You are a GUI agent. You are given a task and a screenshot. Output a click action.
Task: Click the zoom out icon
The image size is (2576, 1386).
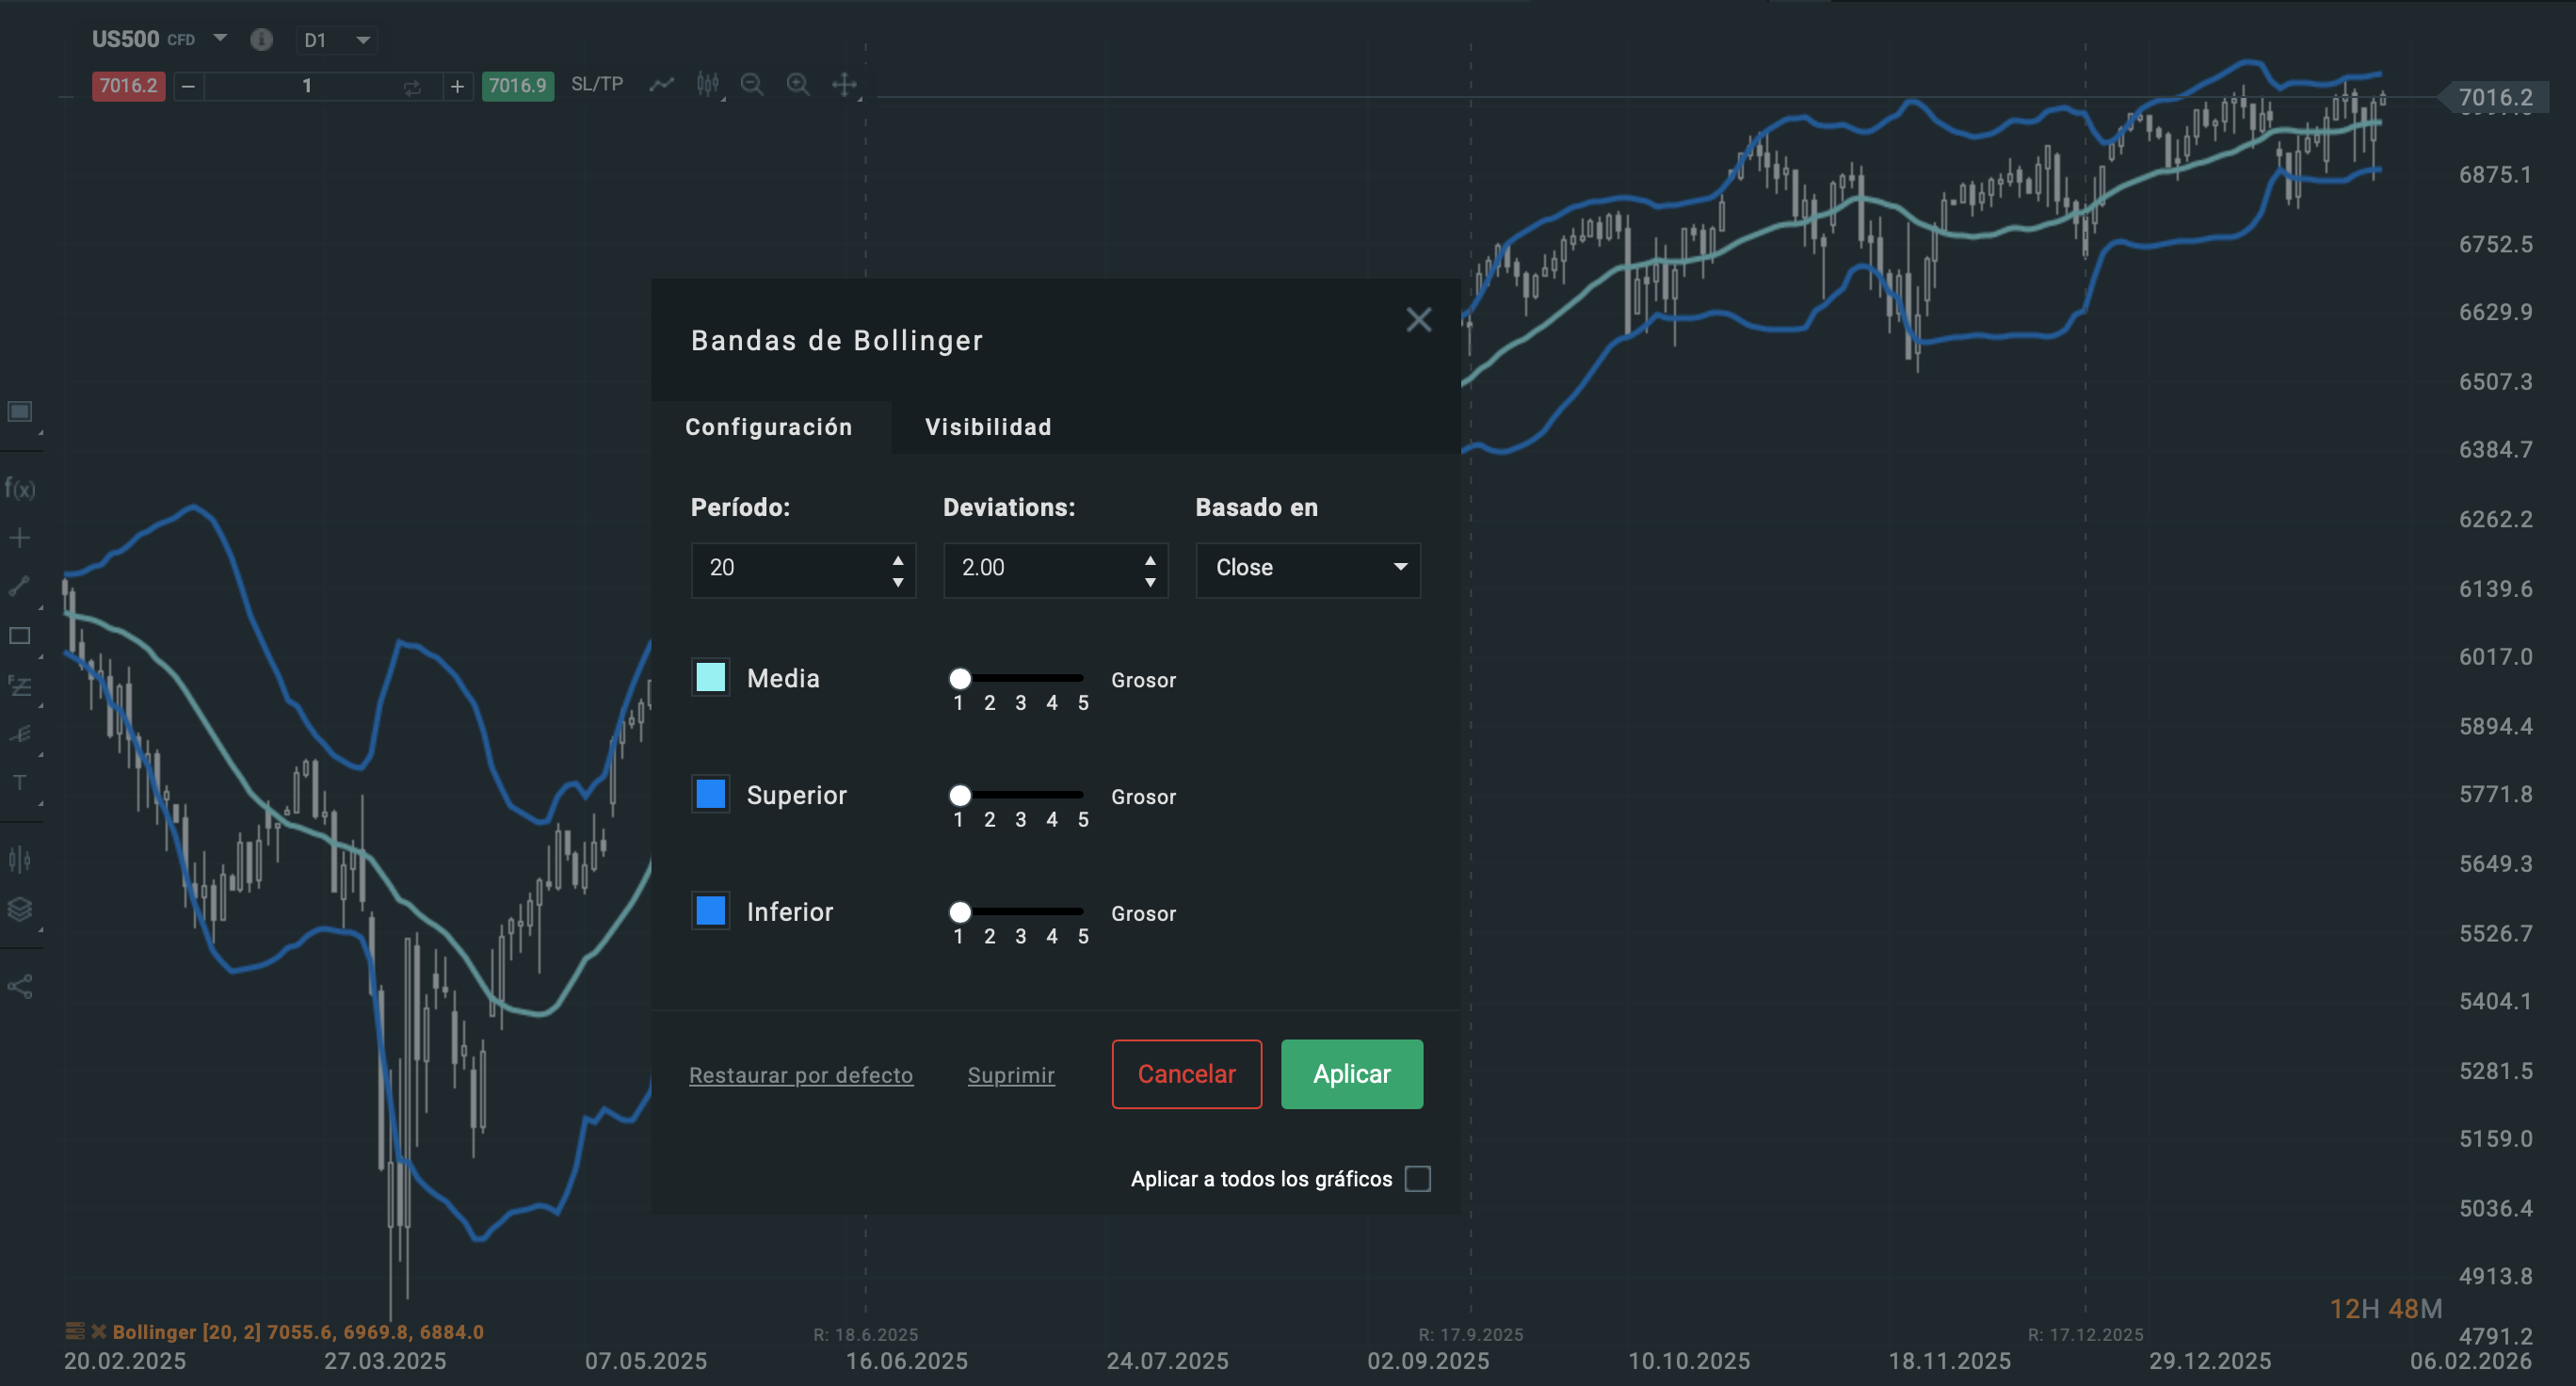[x=752, y=85]
